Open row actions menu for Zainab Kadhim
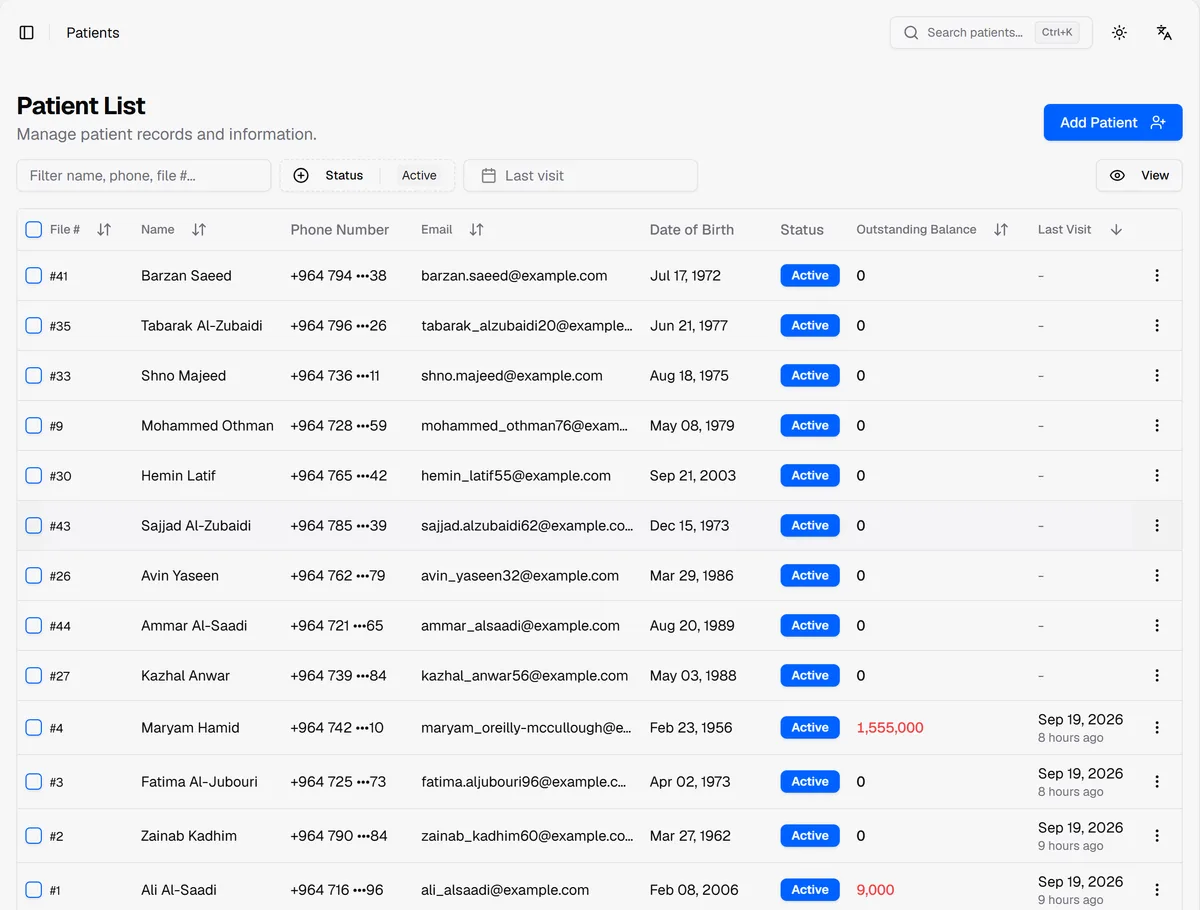Viewport: 1200px width, 910px height. 1157,836
